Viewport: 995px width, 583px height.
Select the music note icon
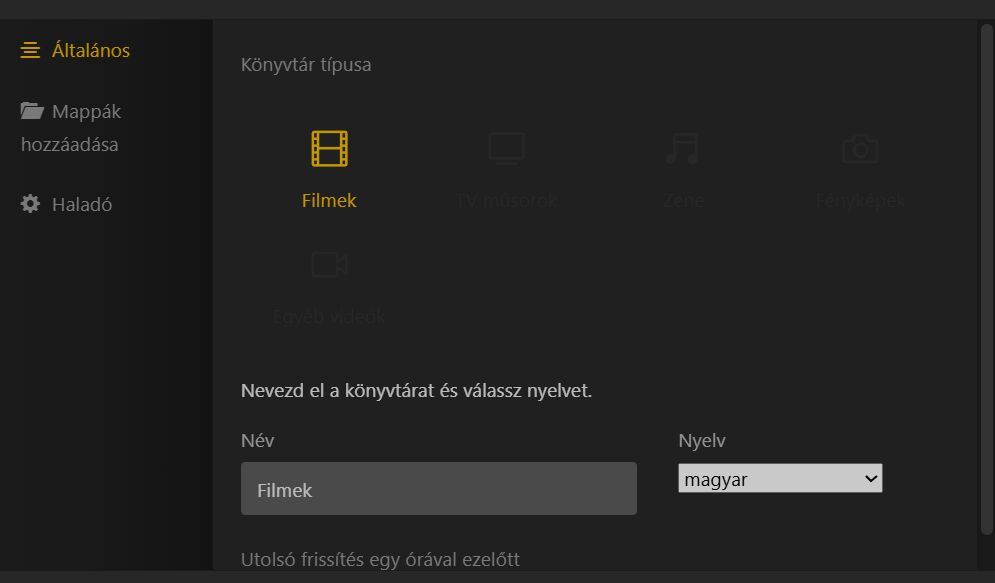click(683, 148)
